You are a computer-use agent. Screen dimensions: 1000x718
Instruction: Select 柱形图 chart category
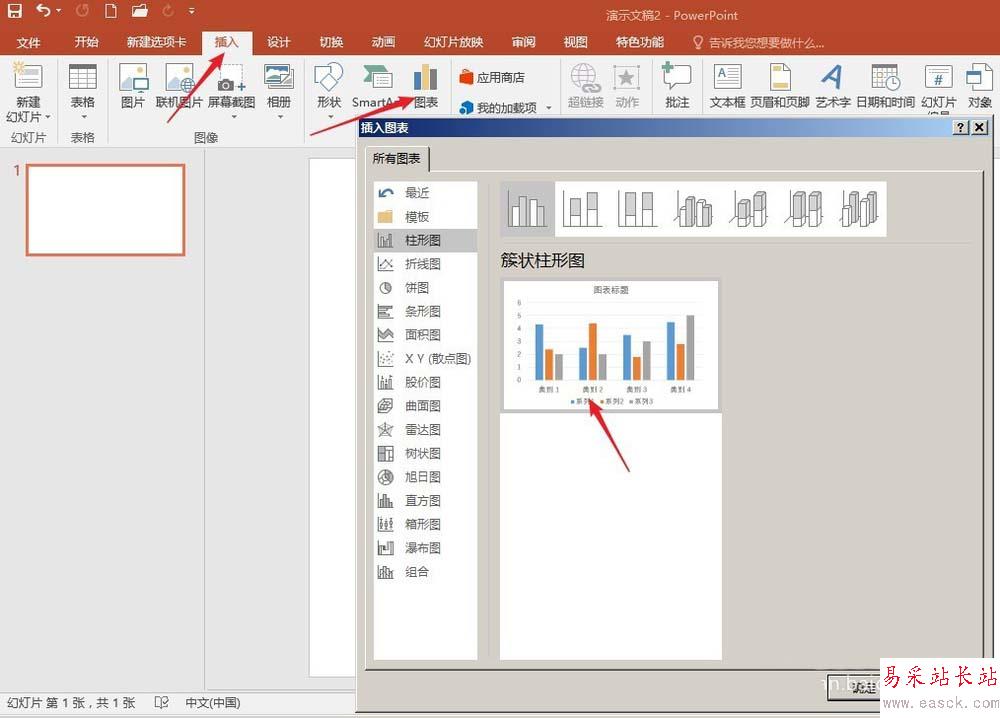point(423,240)
